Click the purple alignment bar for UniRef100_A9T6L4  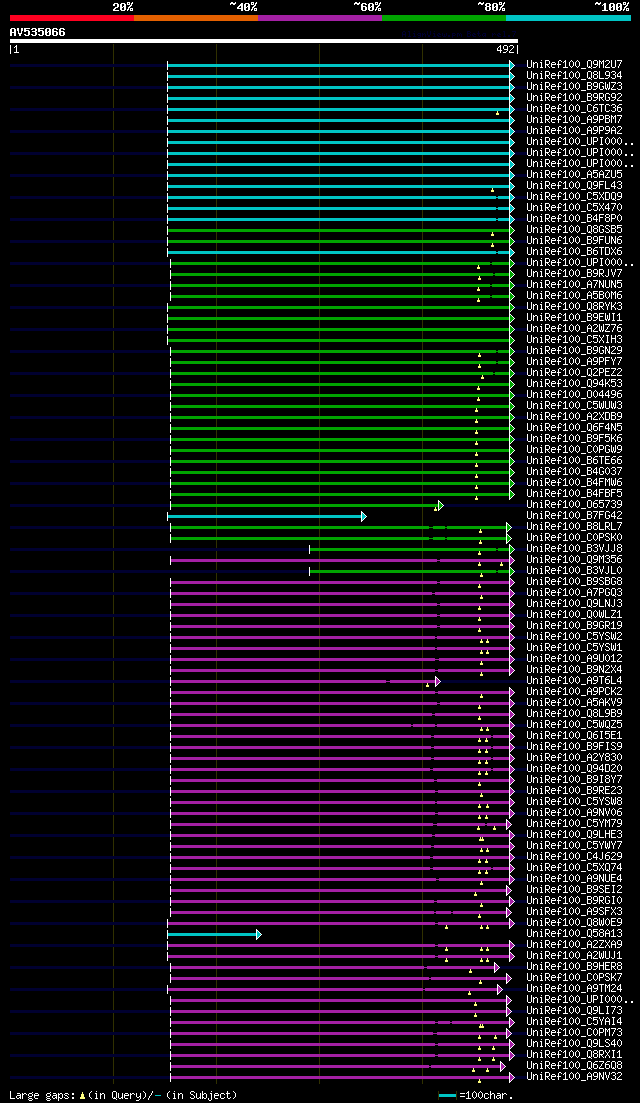coord(305,681)
